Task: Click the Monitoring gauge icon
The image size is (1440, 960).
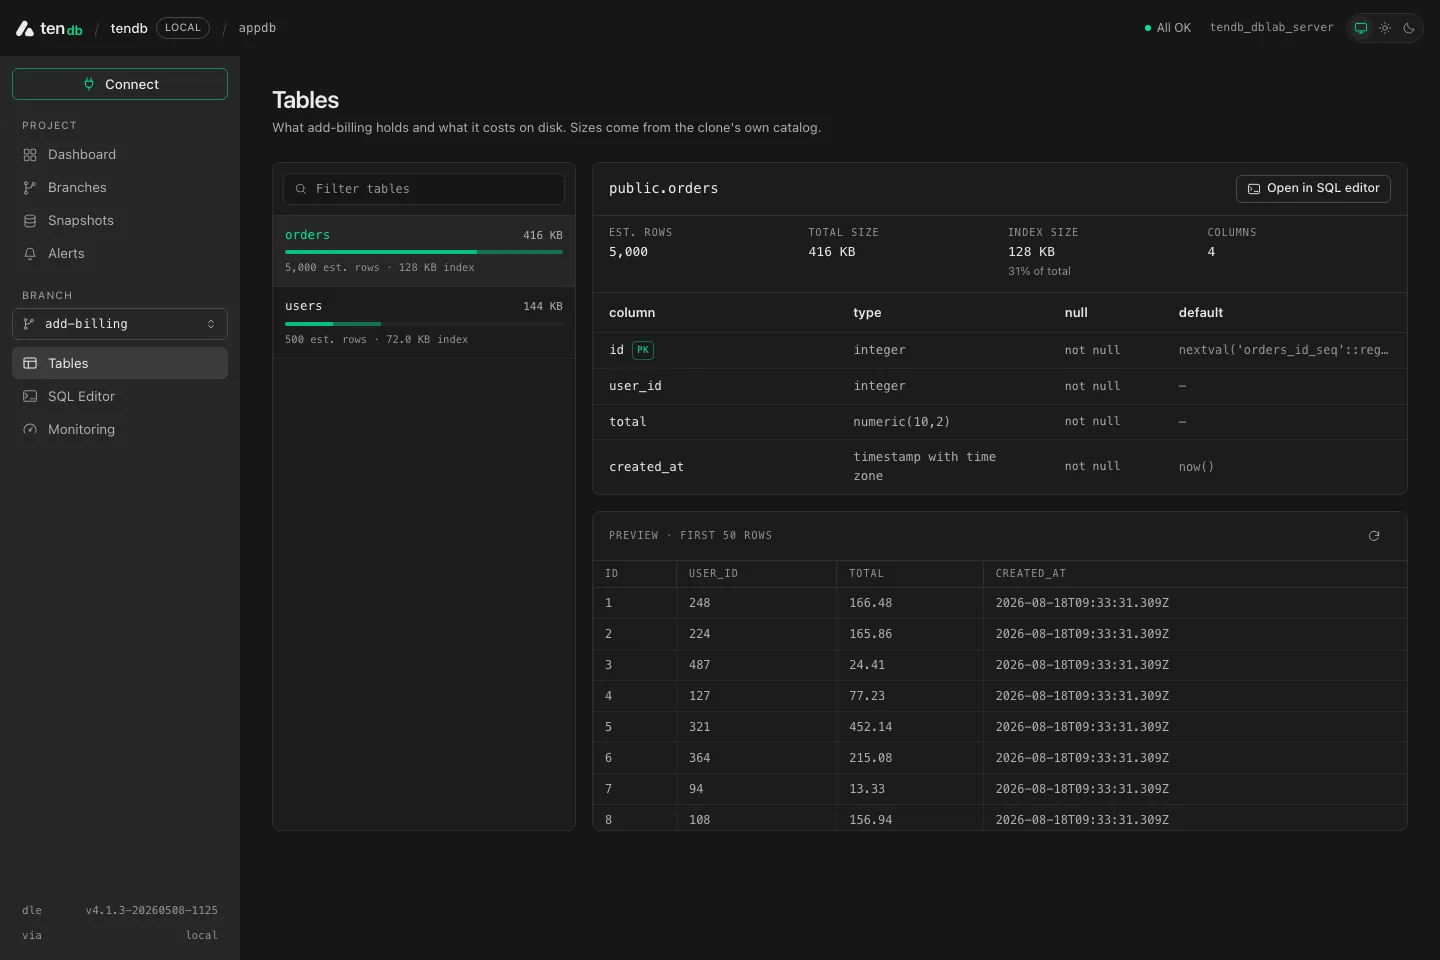Action: (x=30, y=429)
